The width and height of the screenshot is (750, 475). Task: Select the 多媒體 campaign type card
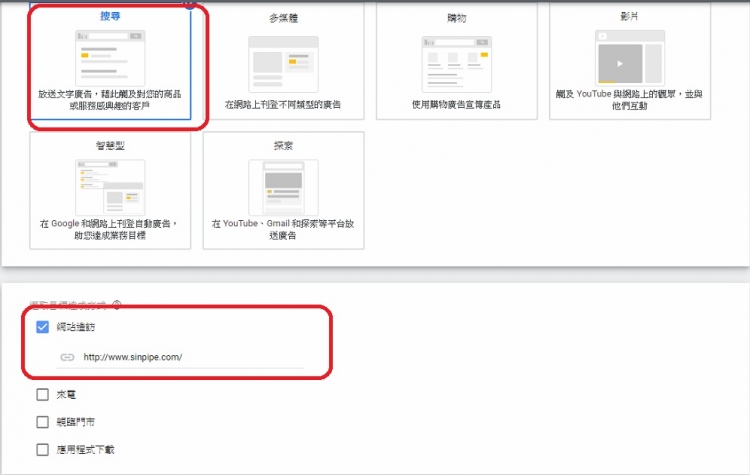[x=283, y=61]
